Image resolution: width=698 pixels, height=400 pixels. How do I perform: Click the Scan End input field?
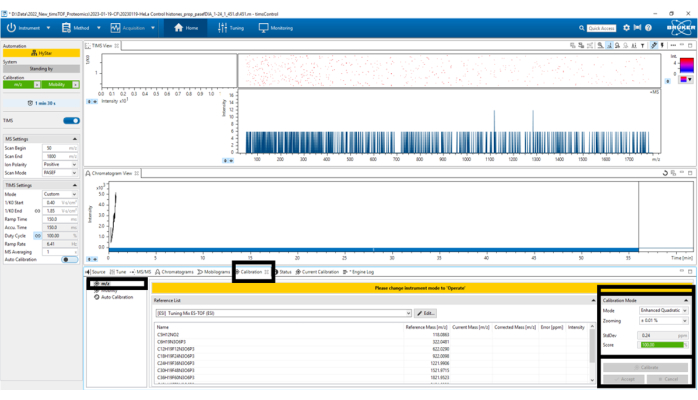tap(60, 156)
